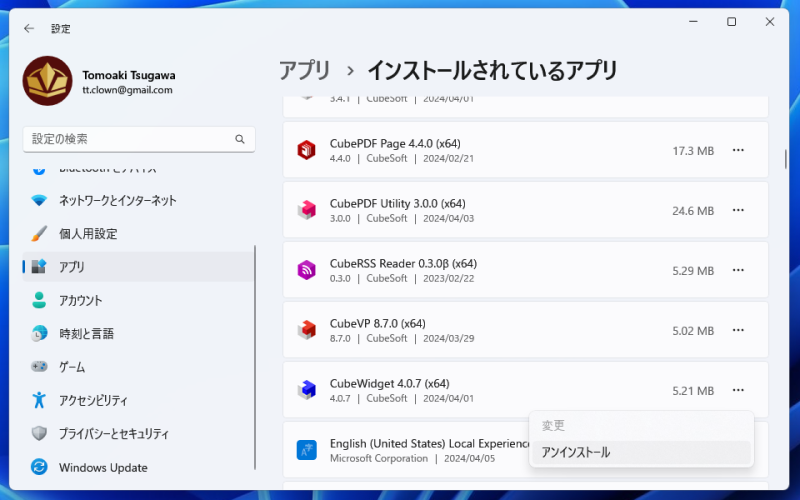
Task: Click the Privacy shield icon
Action: (39, 433)
